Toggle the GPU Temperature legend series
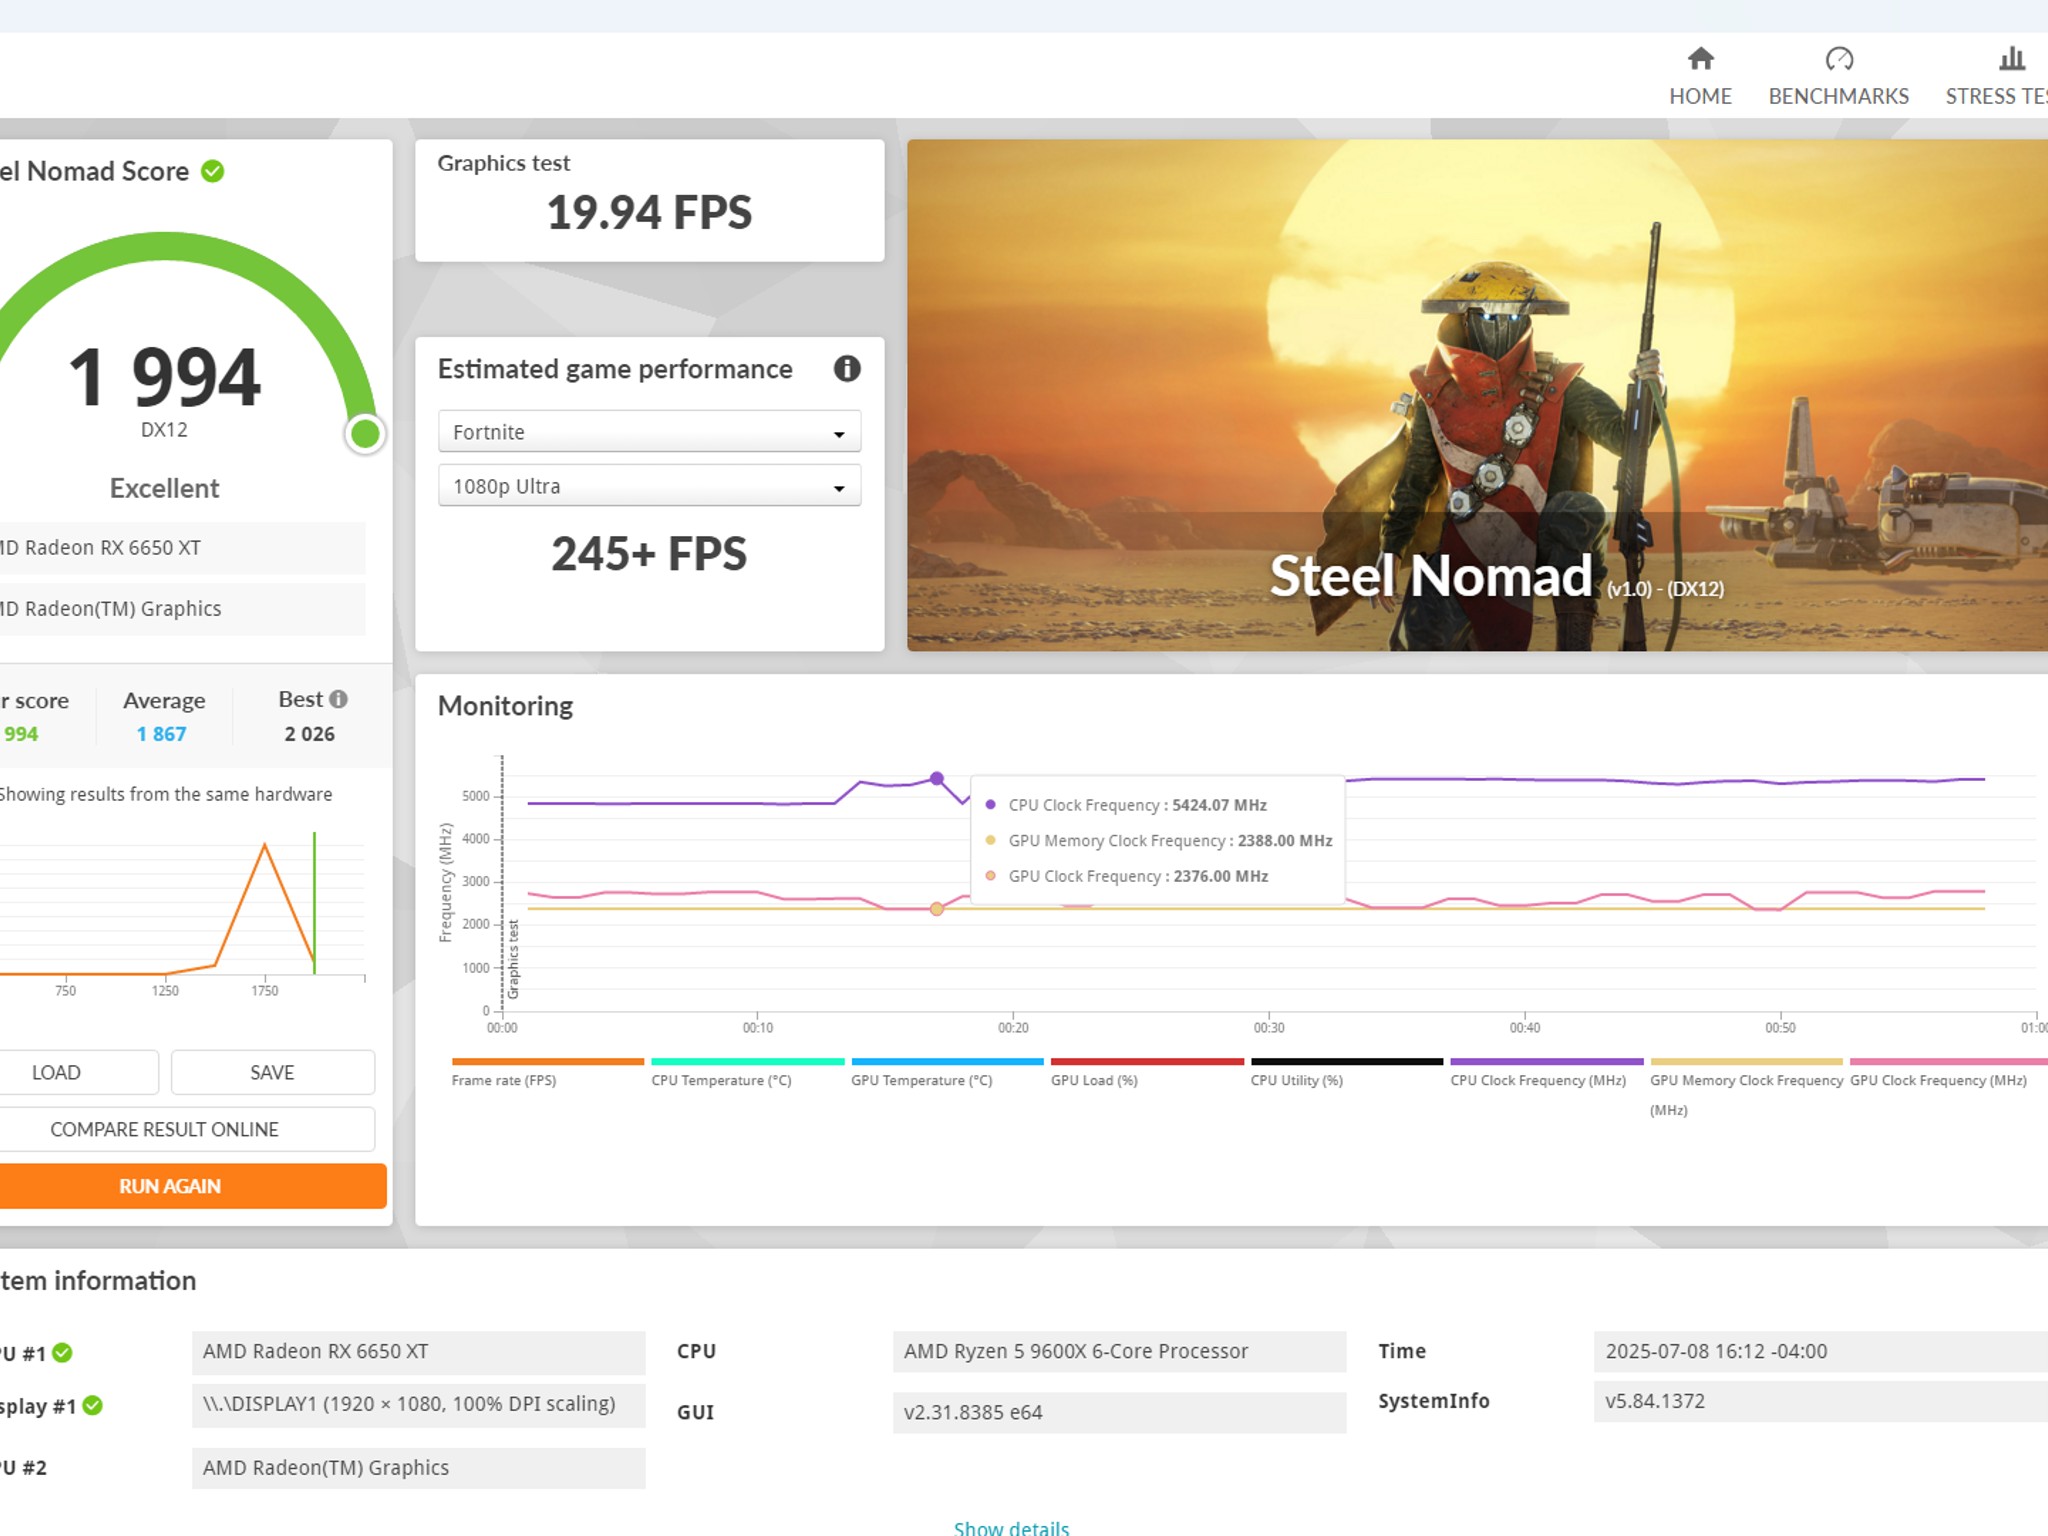The image size is (2048, 1536). coord(921,1080)
